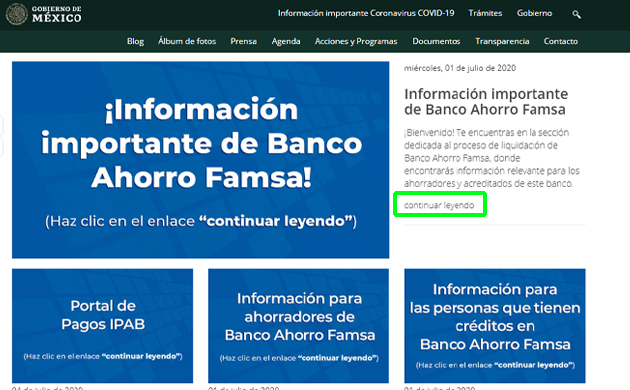Image resolution: width=630 pixels, height=390 pixels.
Task: Select the Prensa menu item
Action: [243, 41]
